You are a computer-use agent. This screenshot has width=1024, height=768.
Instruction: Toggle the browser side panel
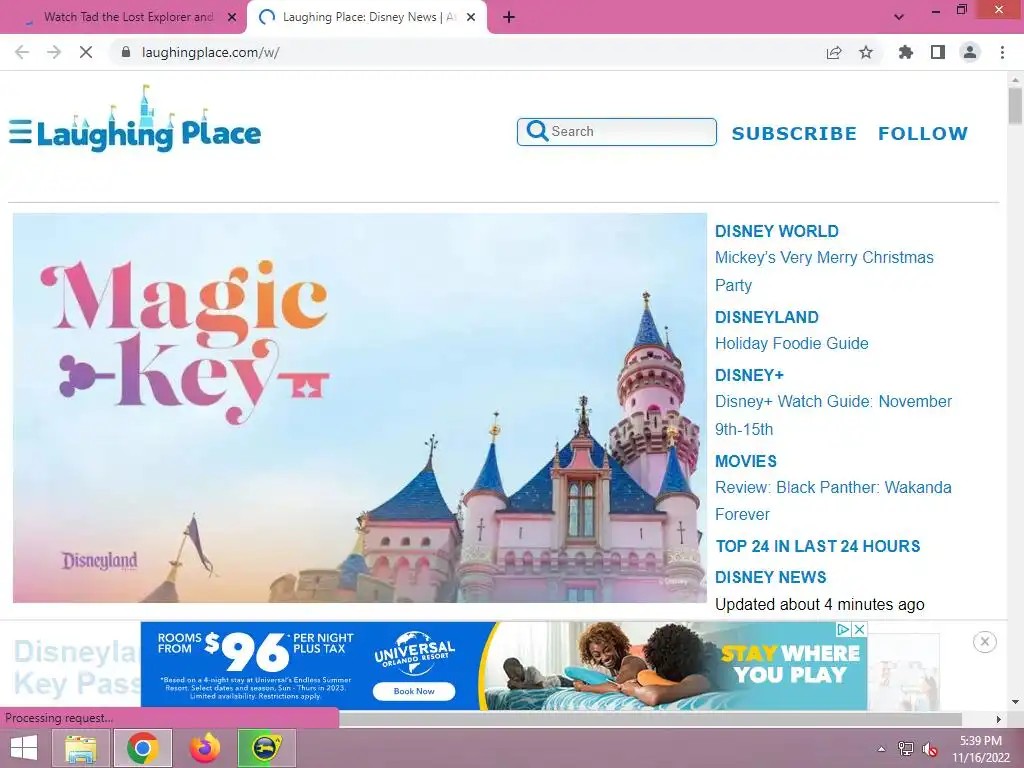(938, 52)
